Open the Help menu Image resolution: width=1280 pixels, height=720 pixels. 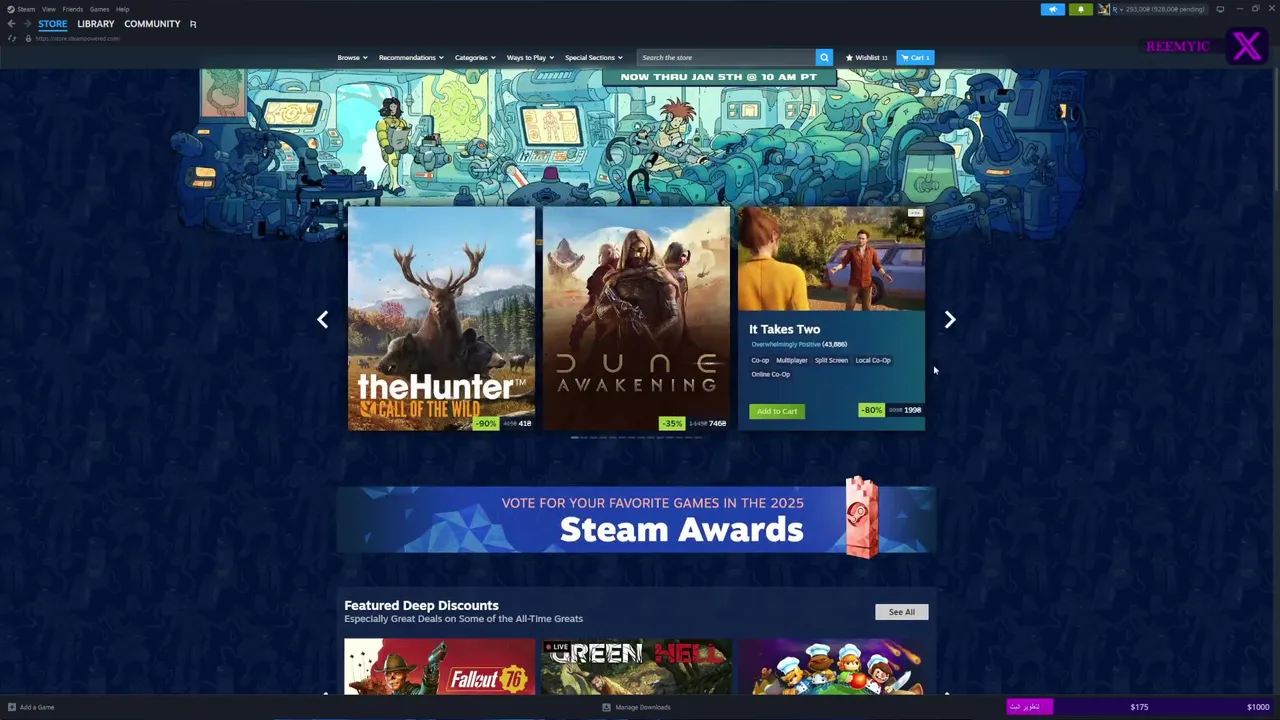(122, 9)
